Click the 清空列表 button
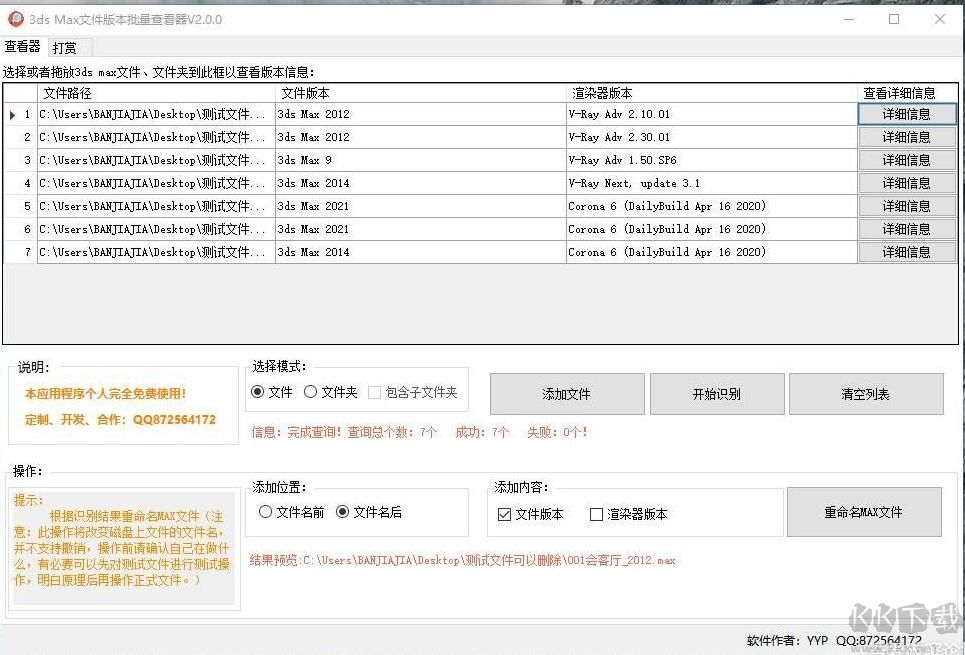 tap(866, 393)
